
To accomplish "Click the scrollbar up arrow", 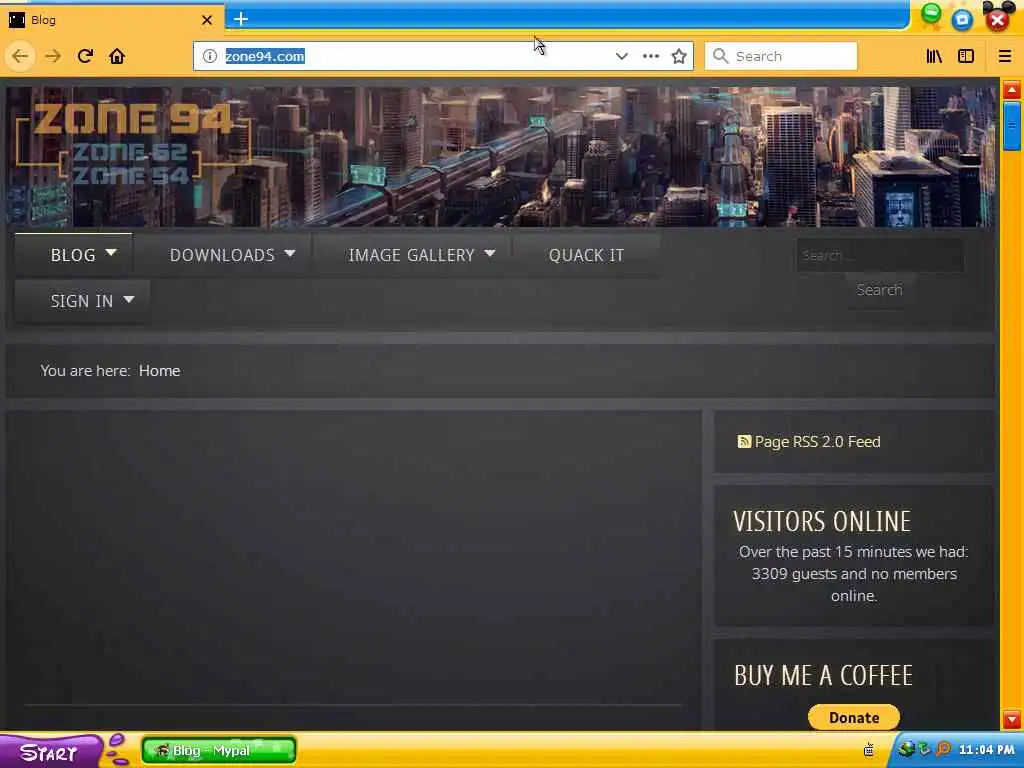I will click(1012, 89).
